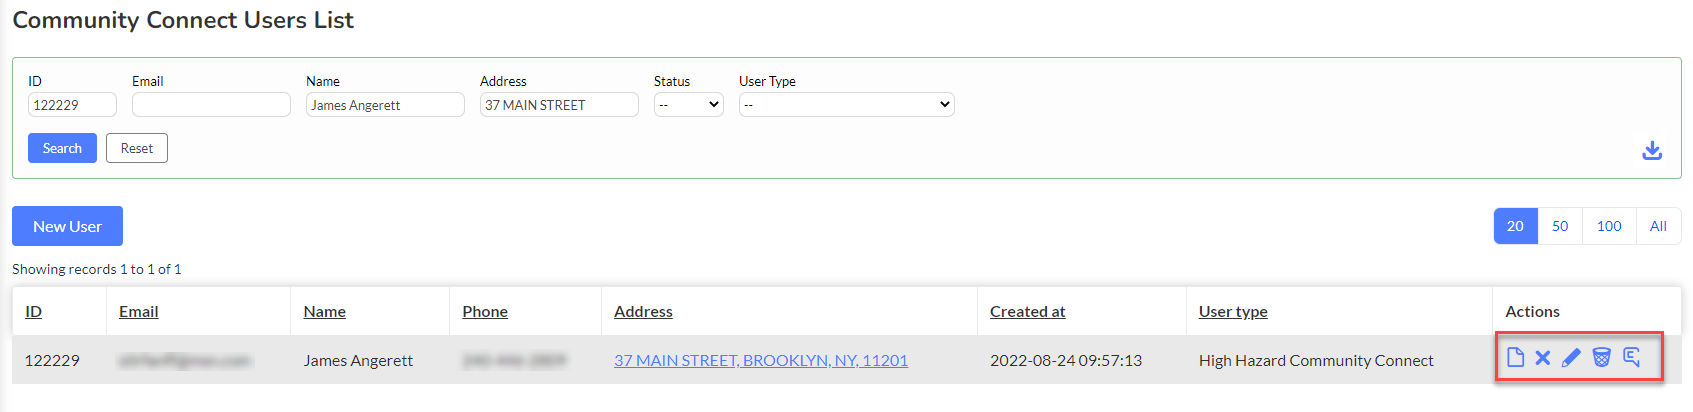The height and width of the screenshot is (412, 1693).
Task: Click the document icon in Actions
Action: [x=1515, y=357]
